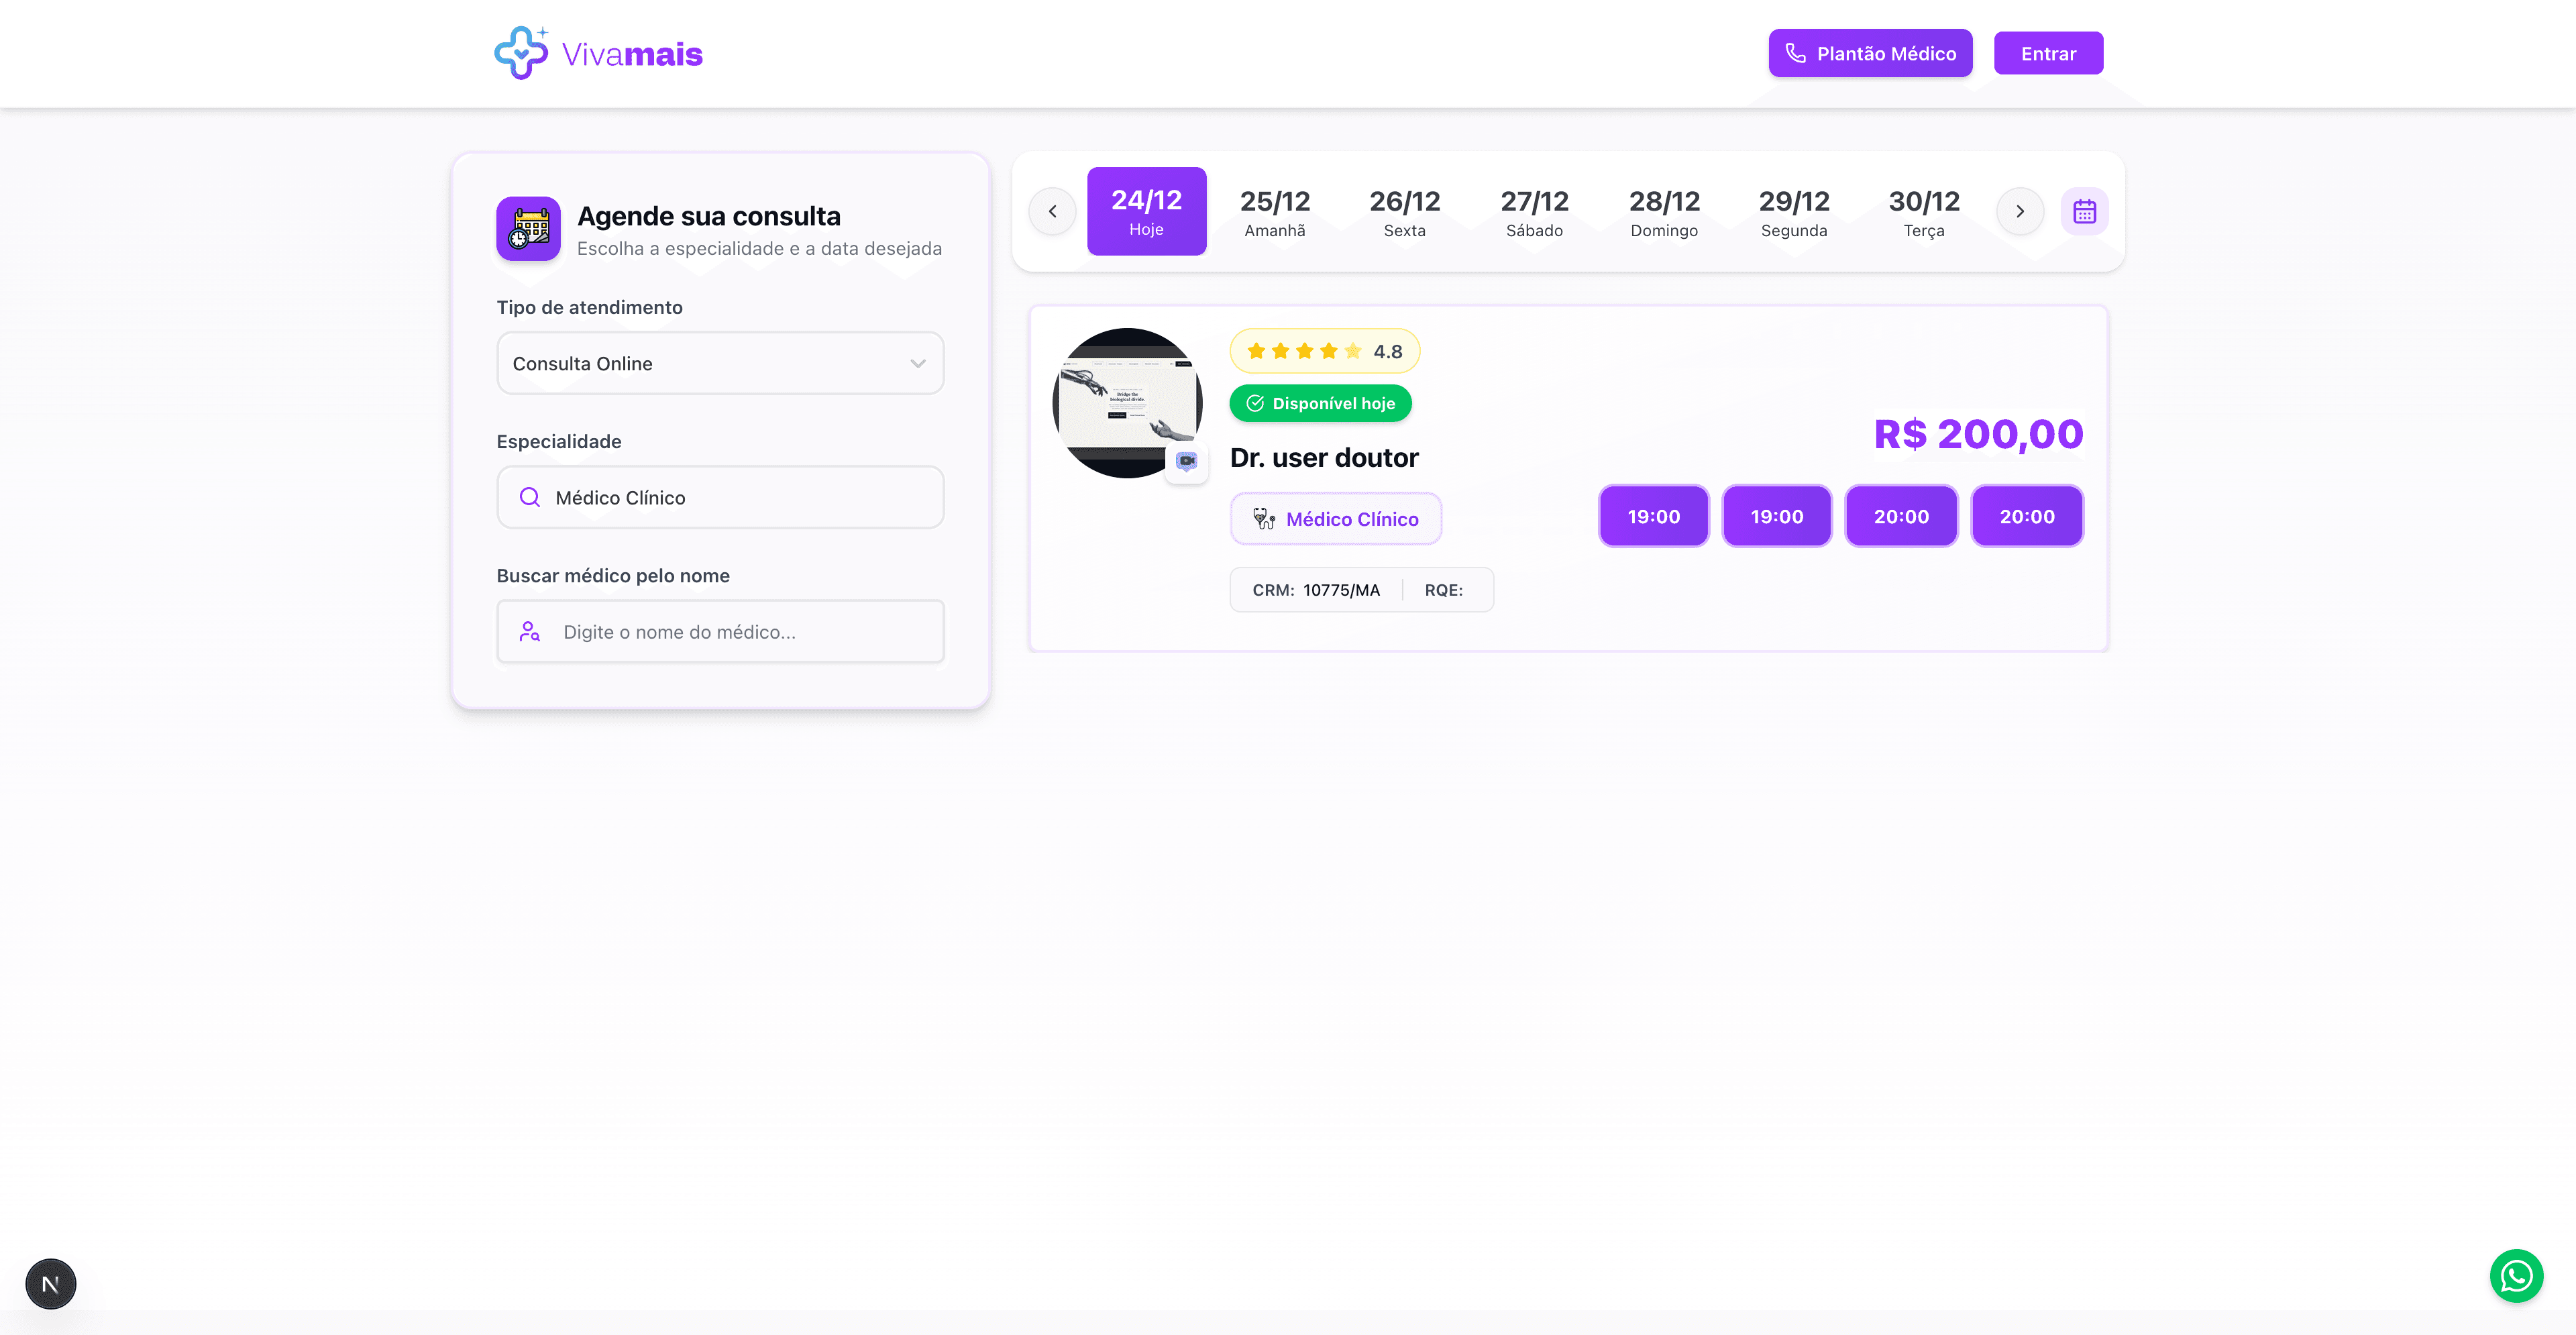Click the person-search icon in doctor name field
Screen dimensions: 2576x1335
(529, 631)
